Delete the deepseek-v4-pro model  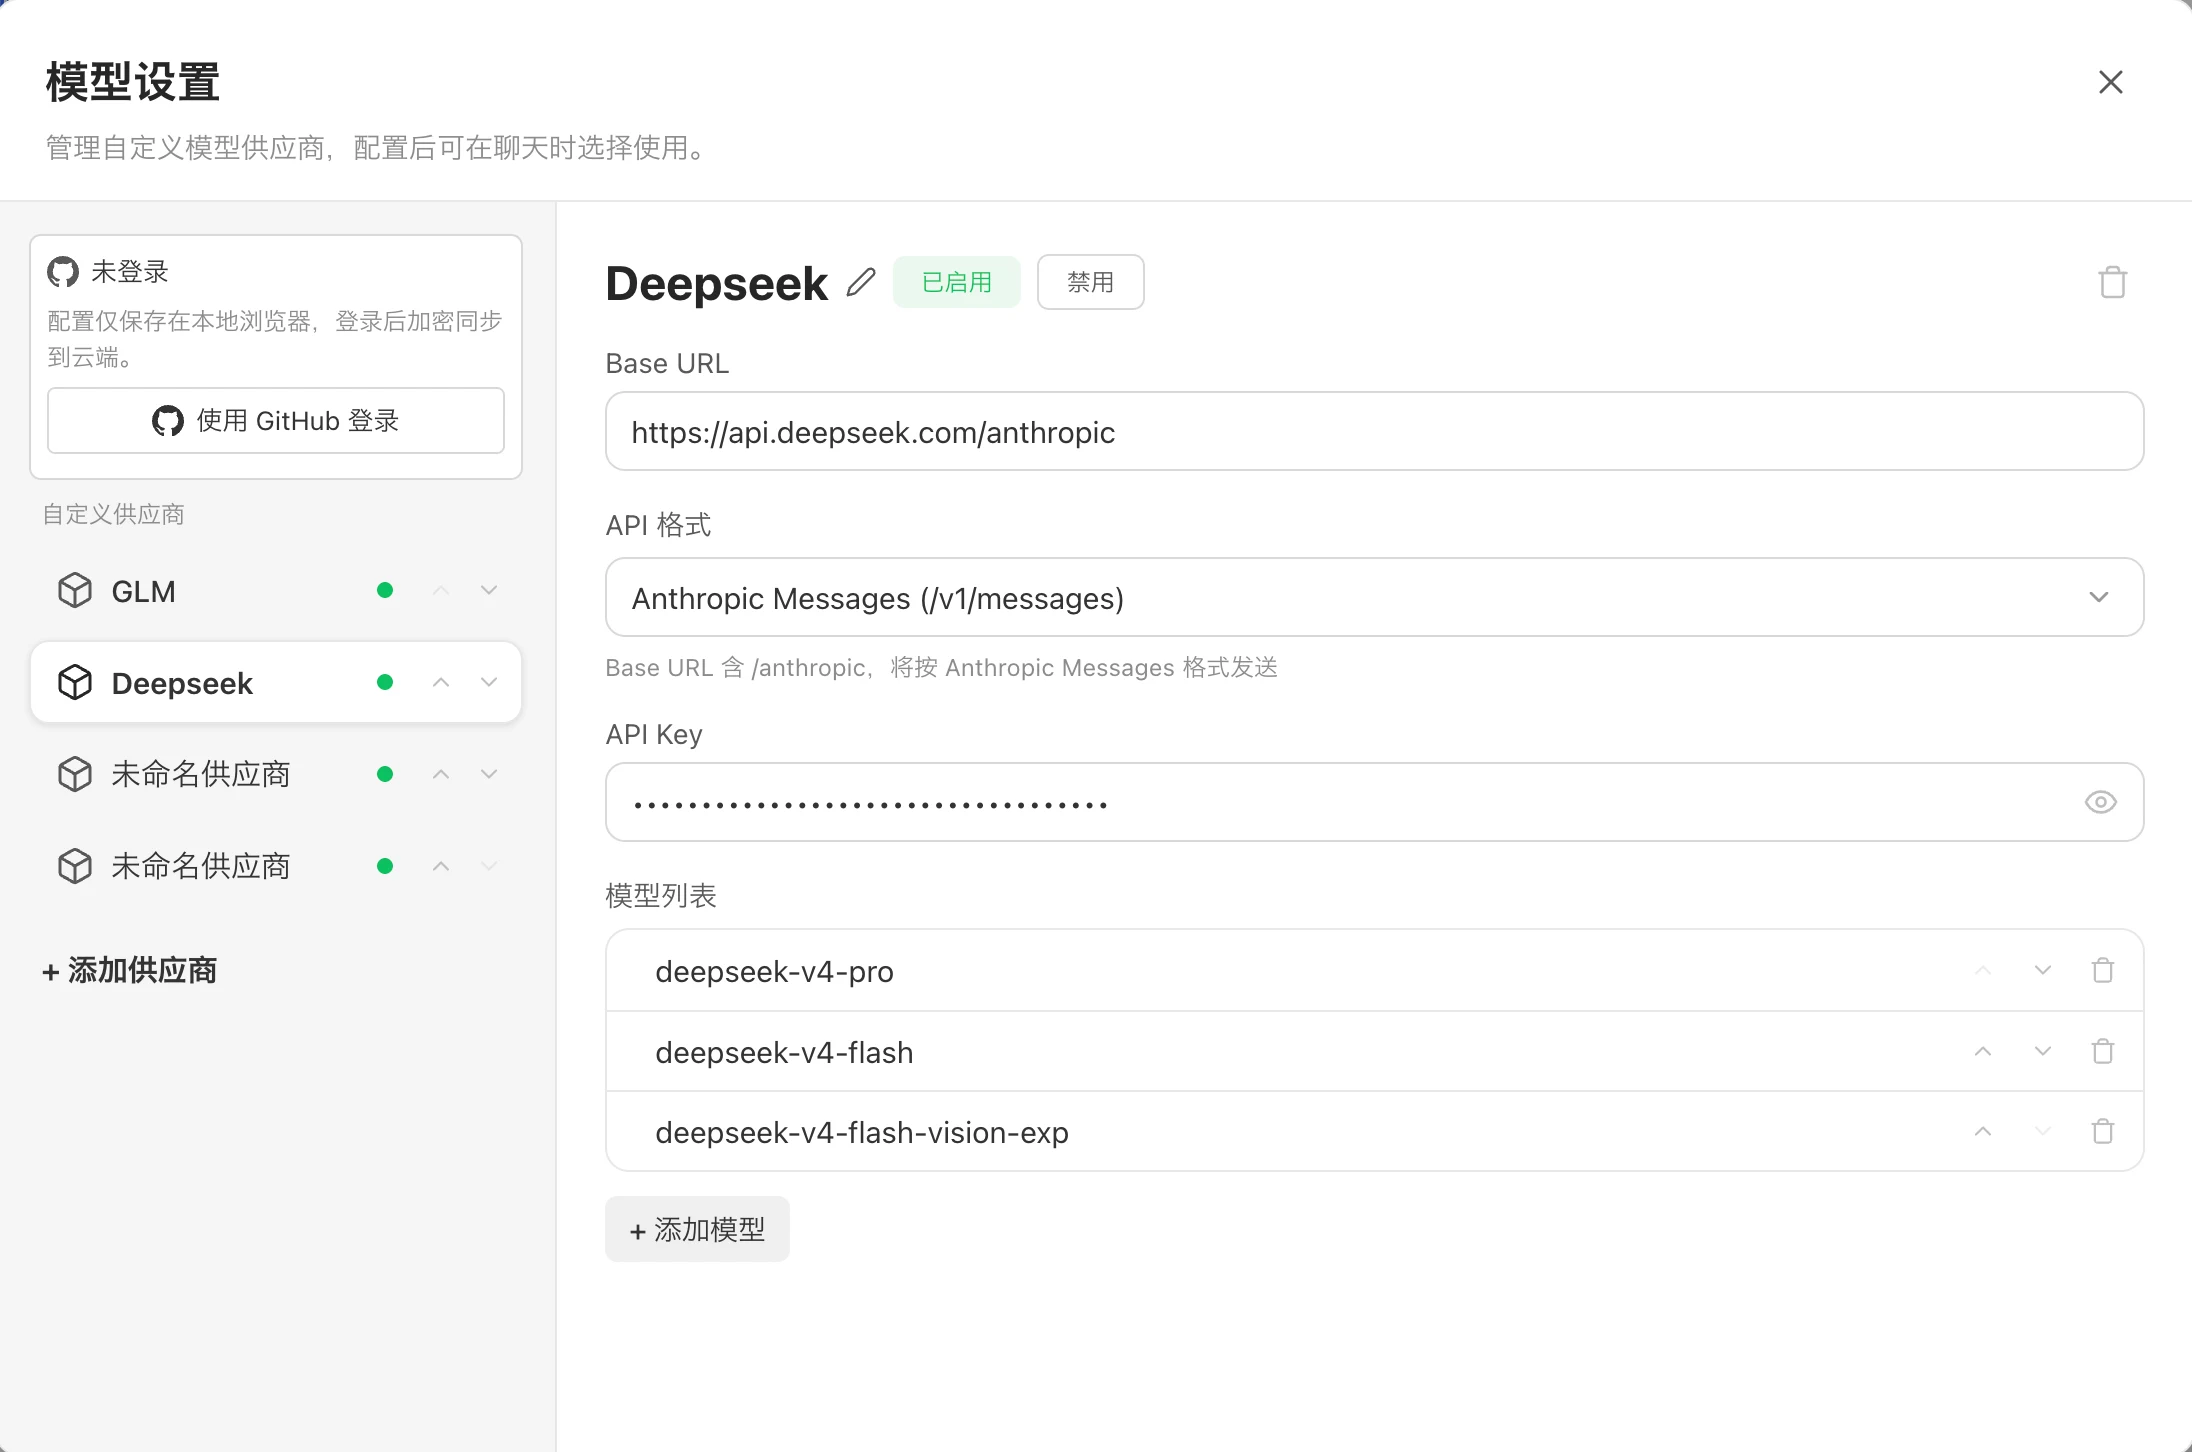pyautogui.click(x=2103, y=970)
